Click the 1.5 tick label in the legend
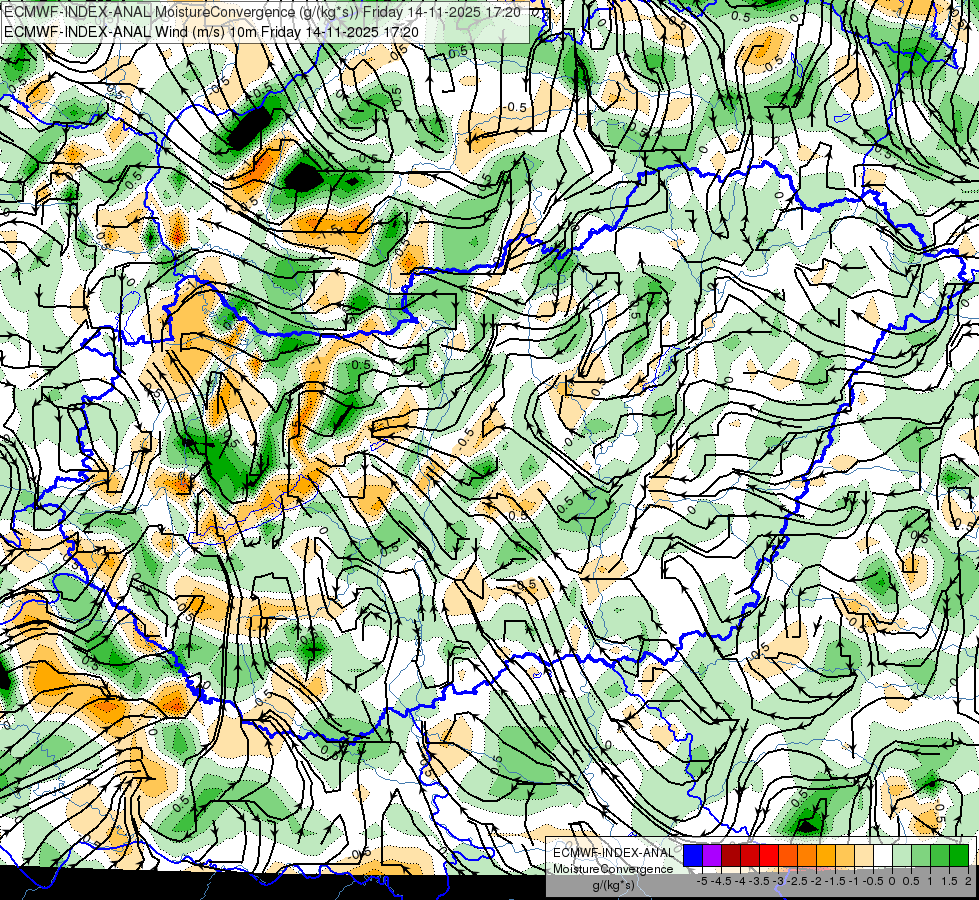The height and width of the screenshot is (900, 979). (x=949, y=881)
